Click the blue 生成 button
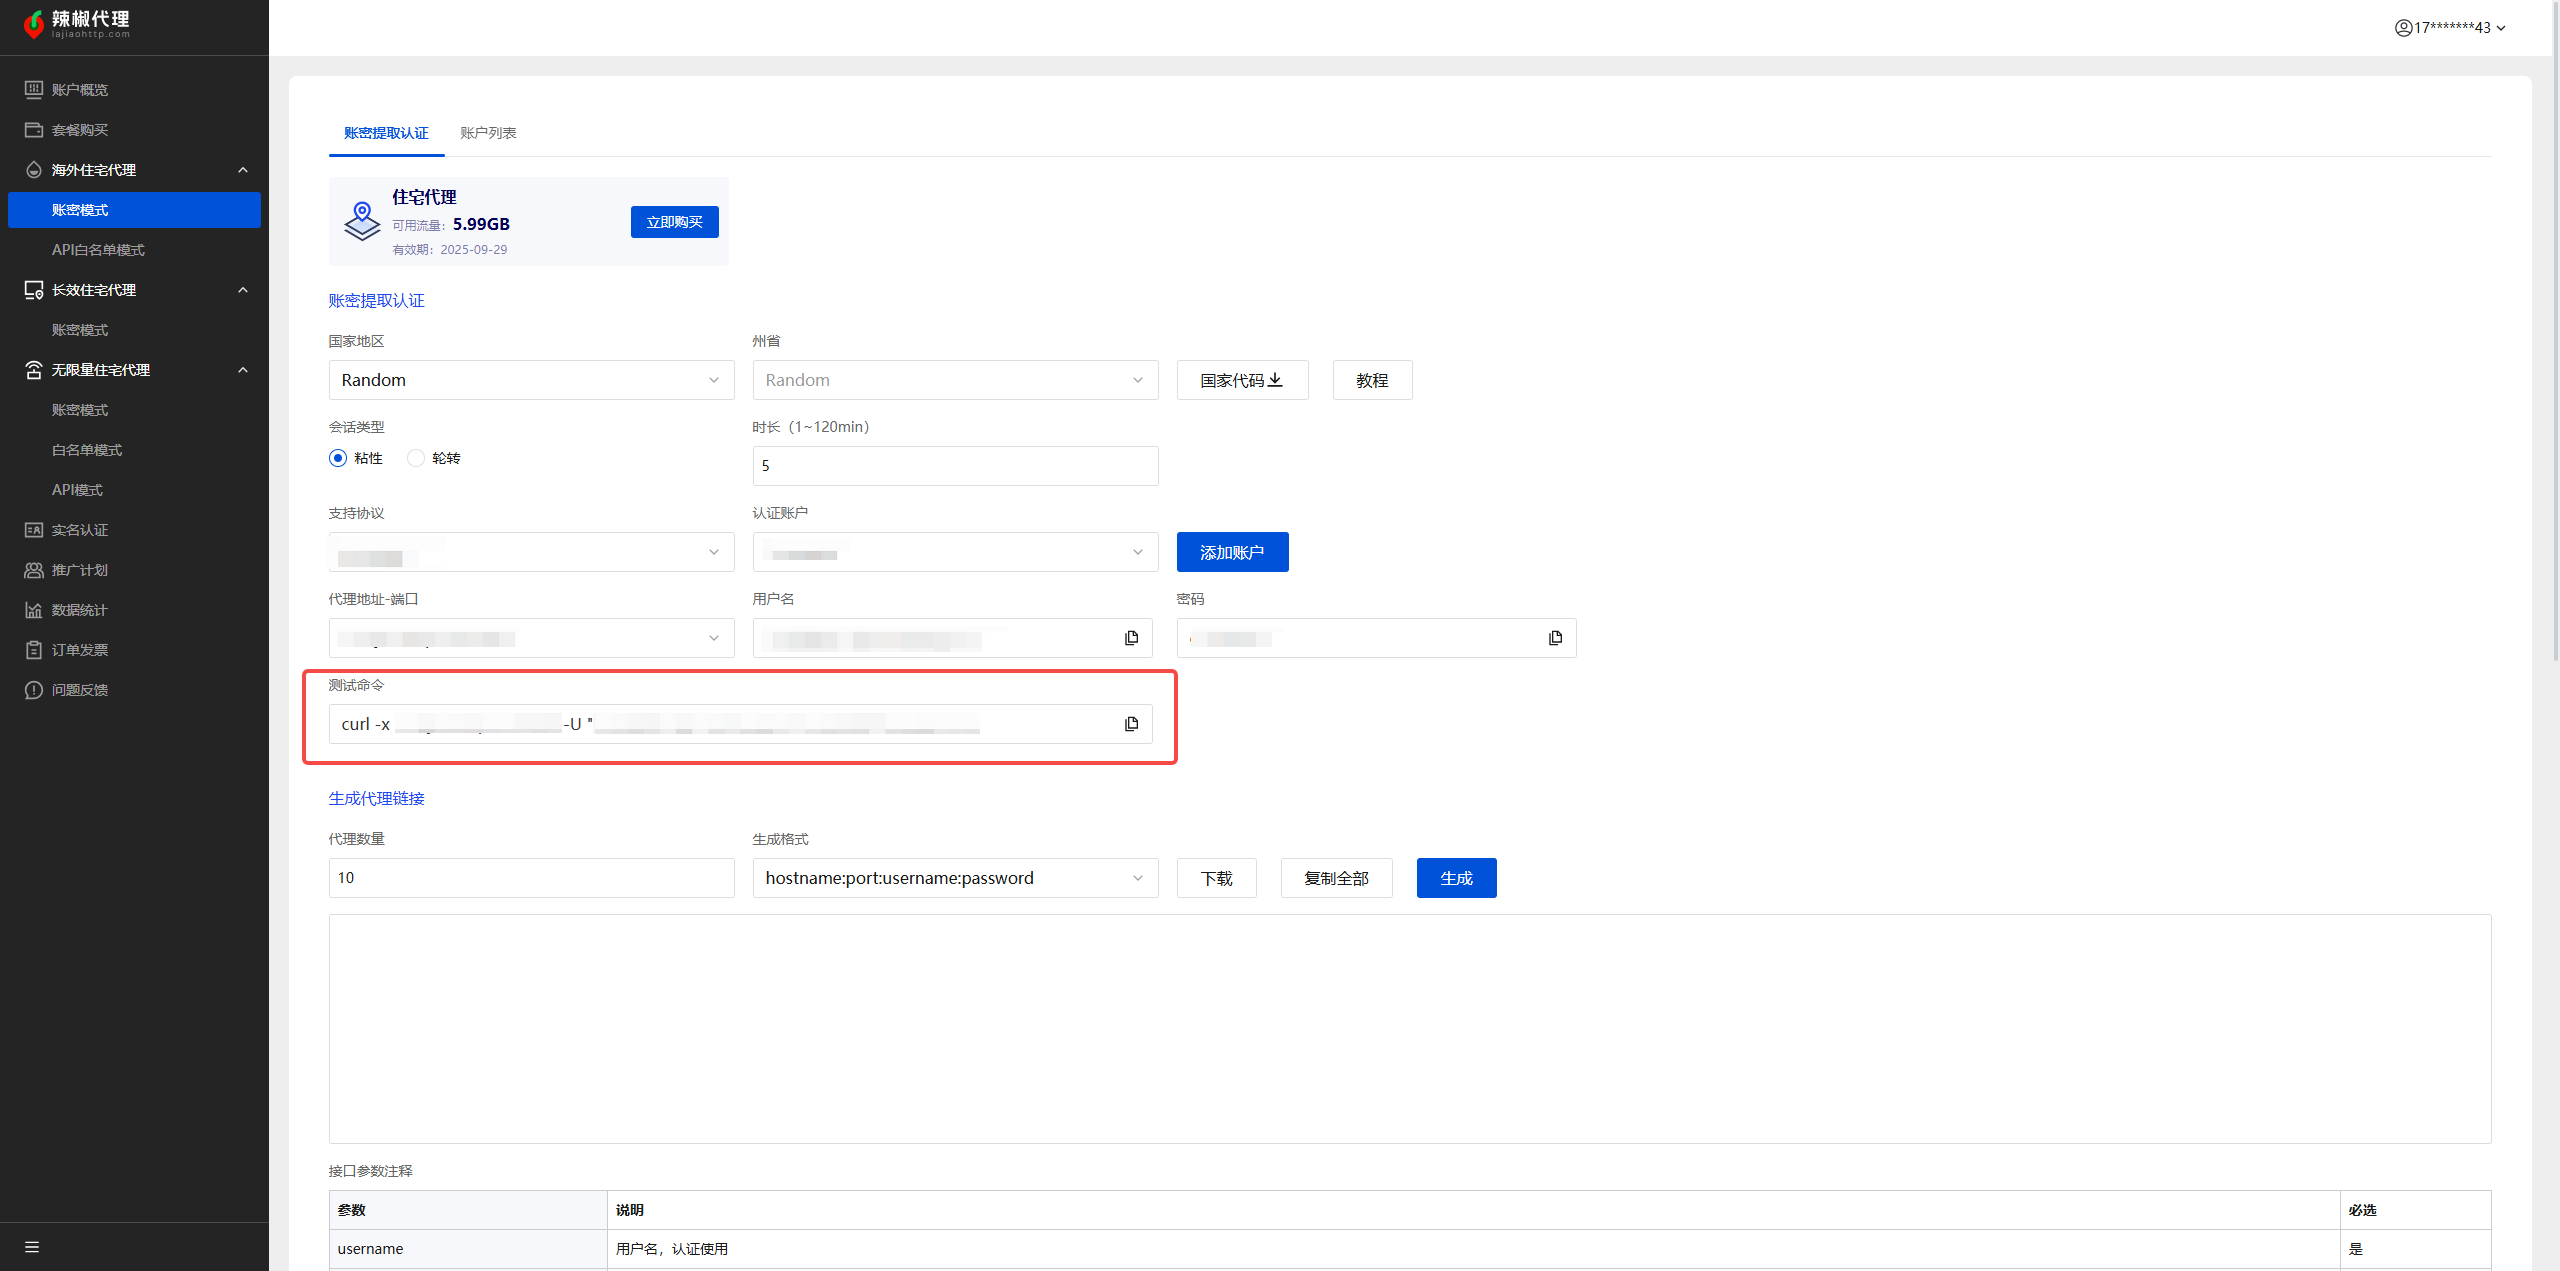 tap(1456, 878)
